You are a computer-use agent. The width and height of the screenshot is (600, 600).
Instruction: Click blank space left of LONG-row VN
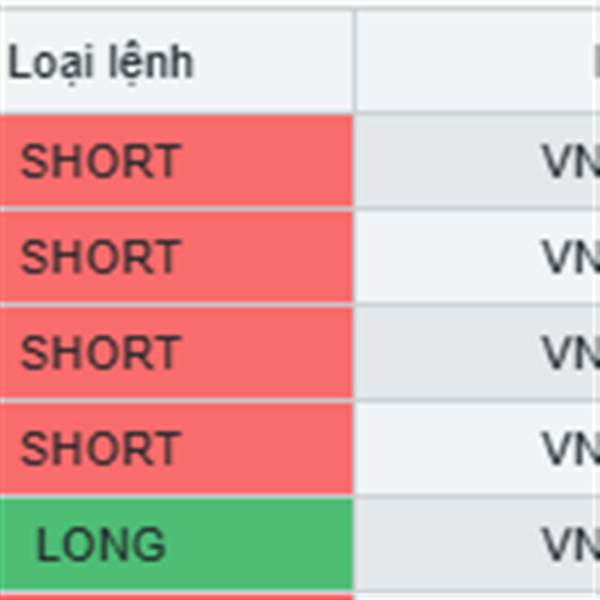tap(448, 544)
